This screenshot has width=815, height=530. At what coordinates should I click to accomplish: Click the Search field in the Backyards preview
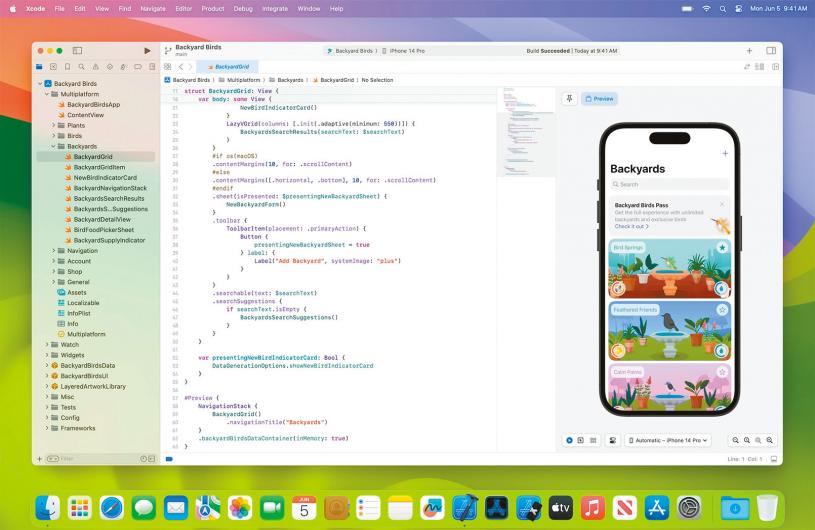coord(669,184)
